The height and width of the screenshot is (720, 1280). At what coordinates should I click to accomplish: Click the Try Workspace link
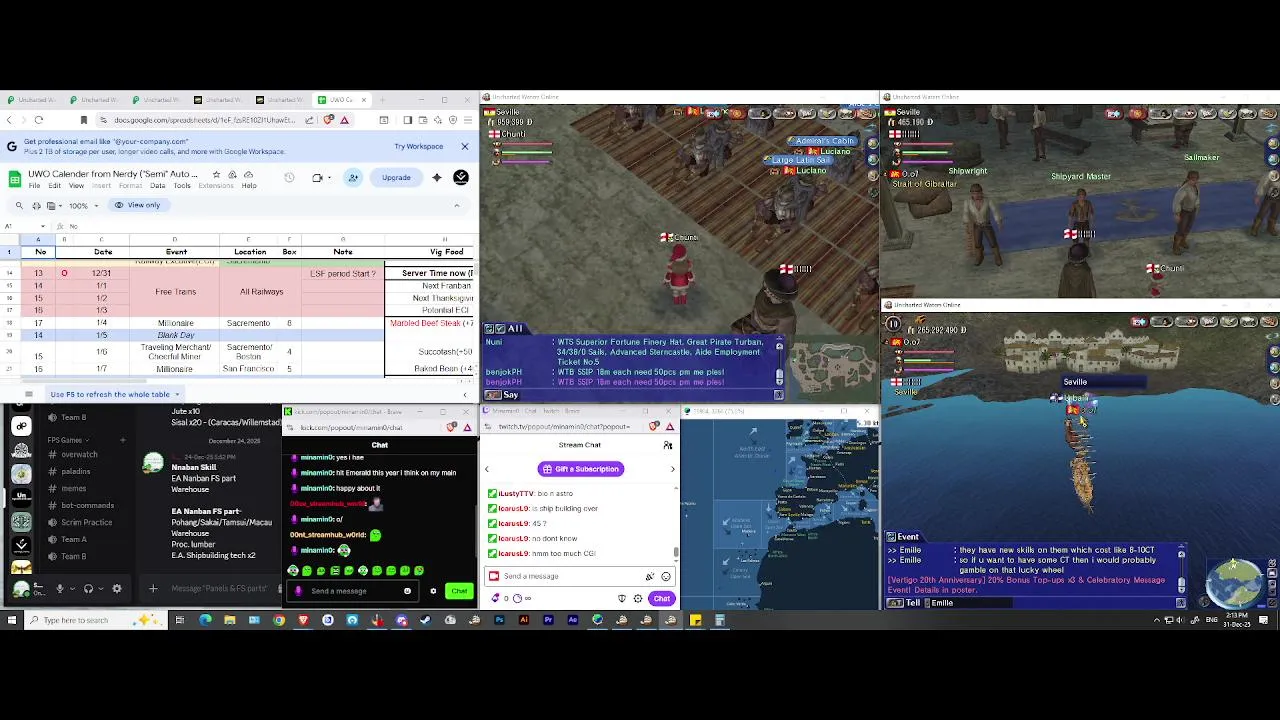(418, 146)
